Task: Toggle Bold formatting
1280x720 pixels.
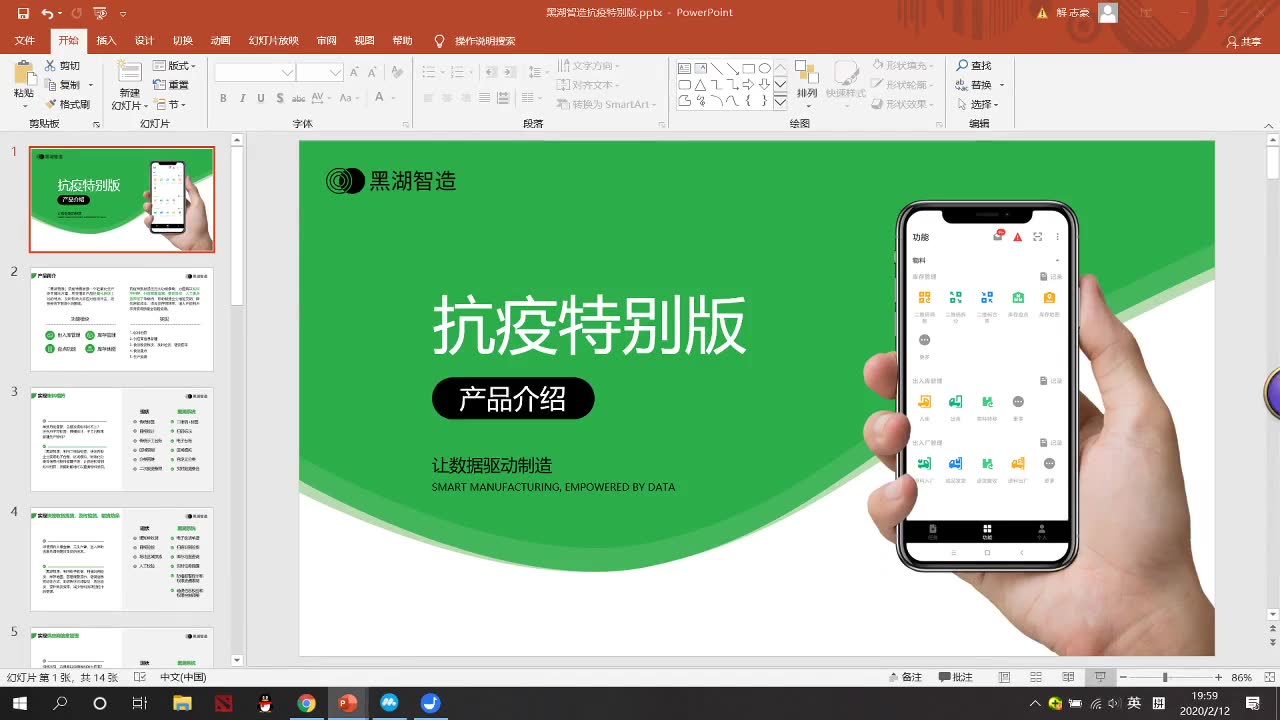Action: (223, 98)
